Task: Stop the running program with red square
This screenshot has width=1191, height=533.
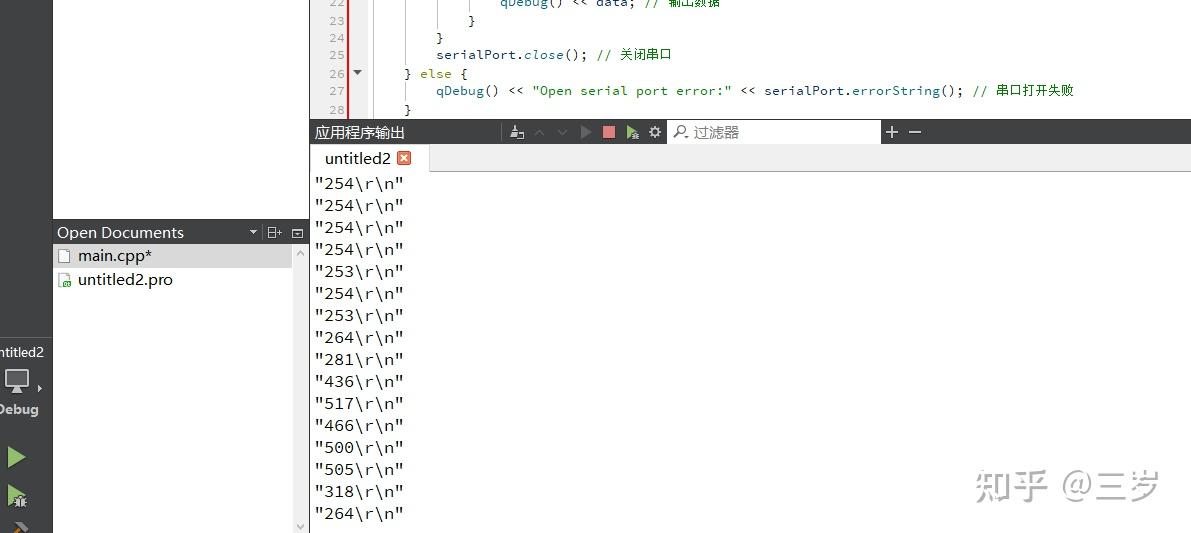Action: tap(608, 132)
